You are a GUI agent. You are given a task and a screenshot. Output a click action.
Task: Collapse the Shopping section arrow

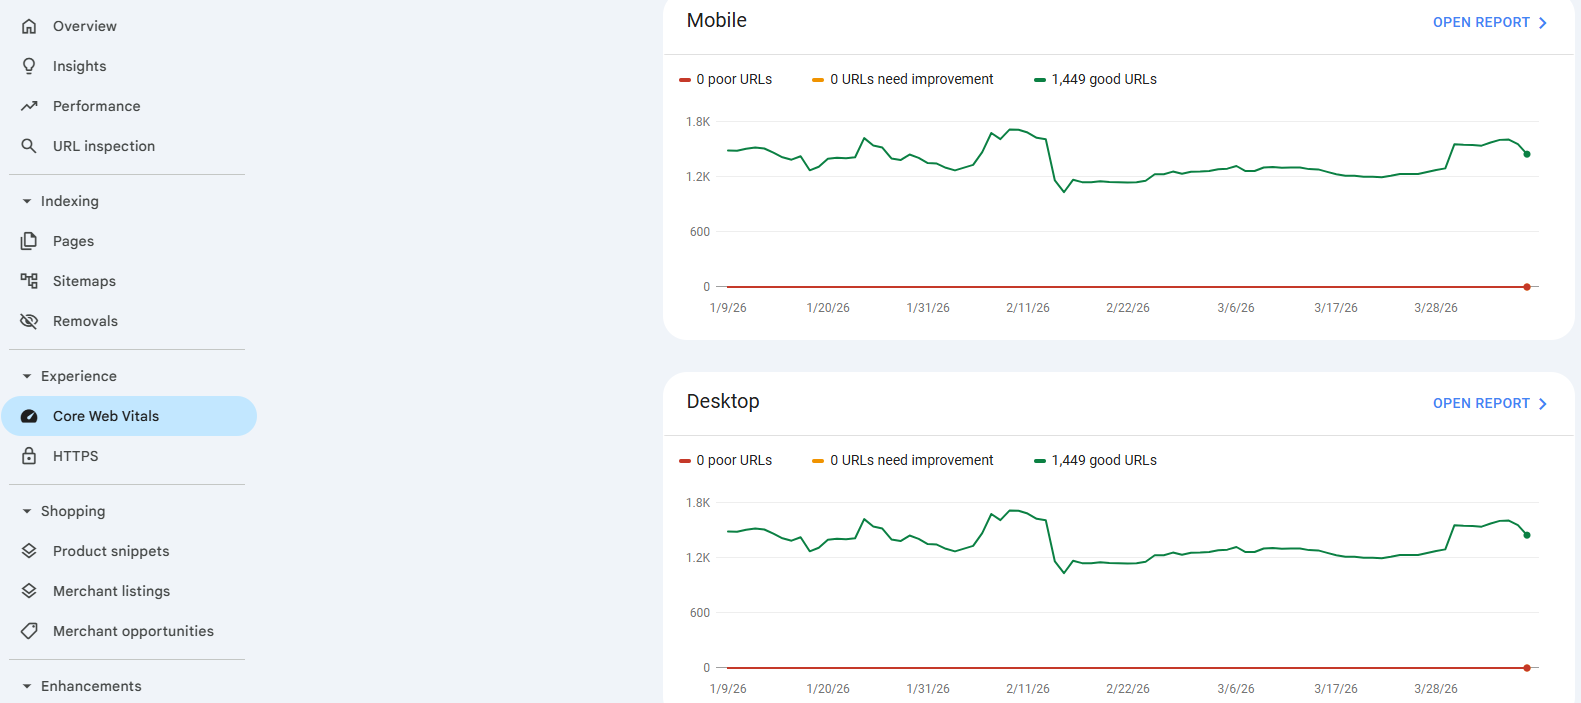coord(27,511)
